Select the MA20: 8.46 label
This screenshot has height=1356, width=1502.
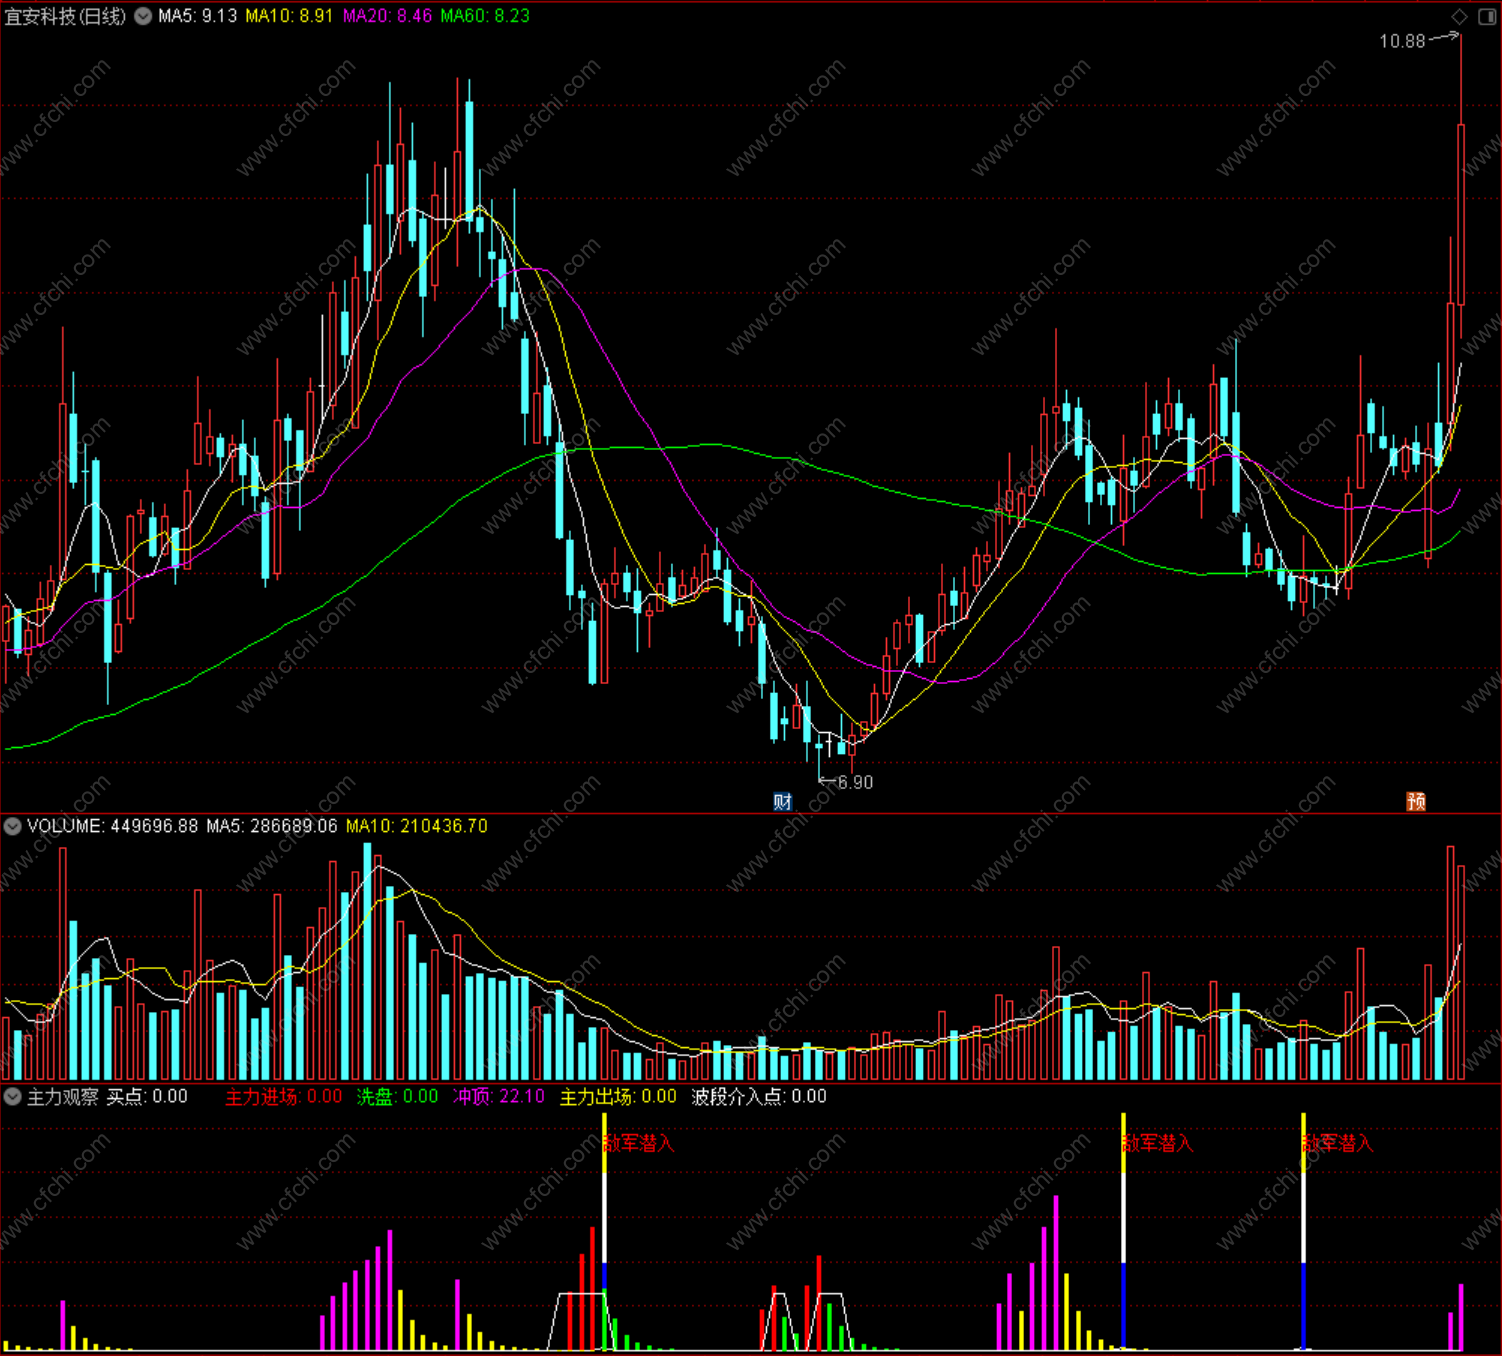pyautogui.click(x=387, y=16)
